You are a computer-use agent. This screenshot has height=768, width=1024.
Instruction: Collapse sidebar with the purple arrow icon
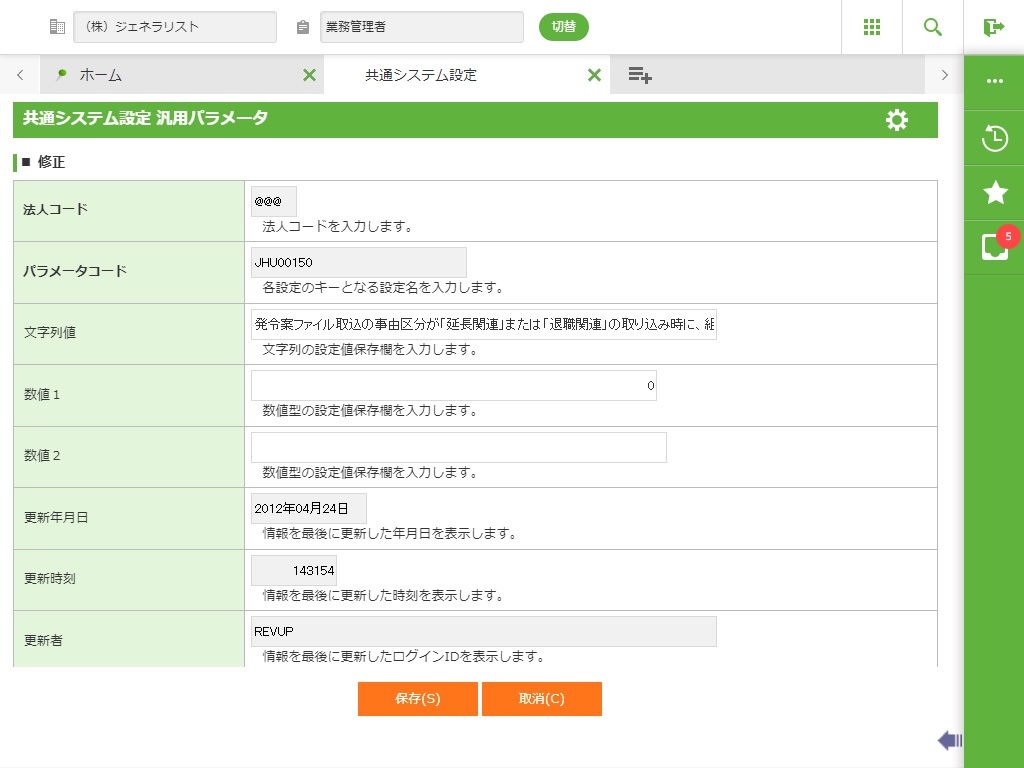tap(949, 740)
